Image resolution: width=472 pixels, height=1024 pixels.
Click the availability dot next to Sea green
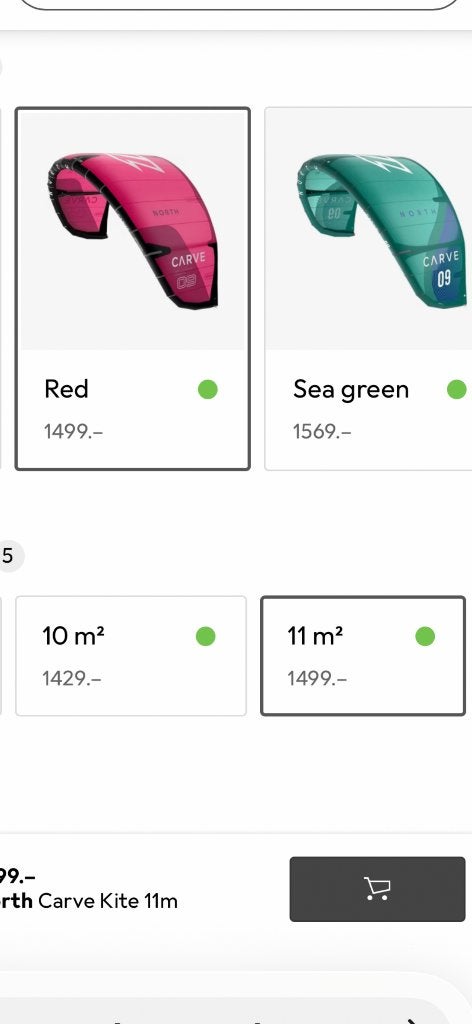tap(456, 390)
